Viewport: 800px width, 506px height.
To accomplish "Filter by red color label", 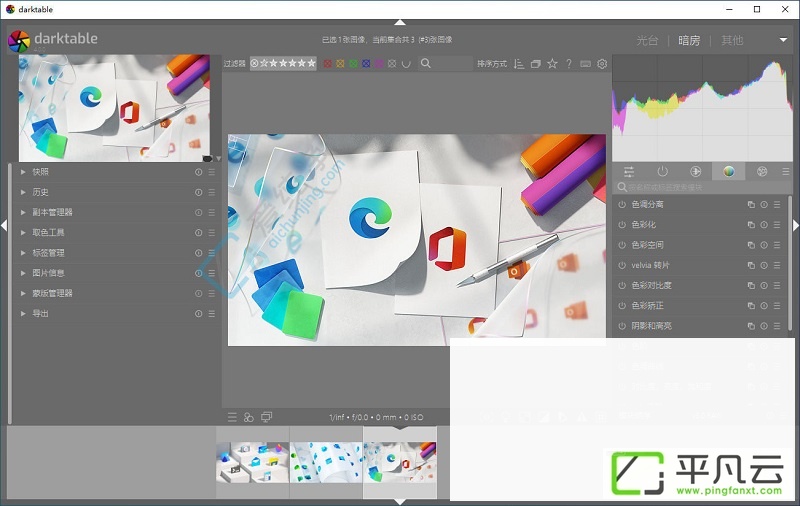I will tap(328, 64).
